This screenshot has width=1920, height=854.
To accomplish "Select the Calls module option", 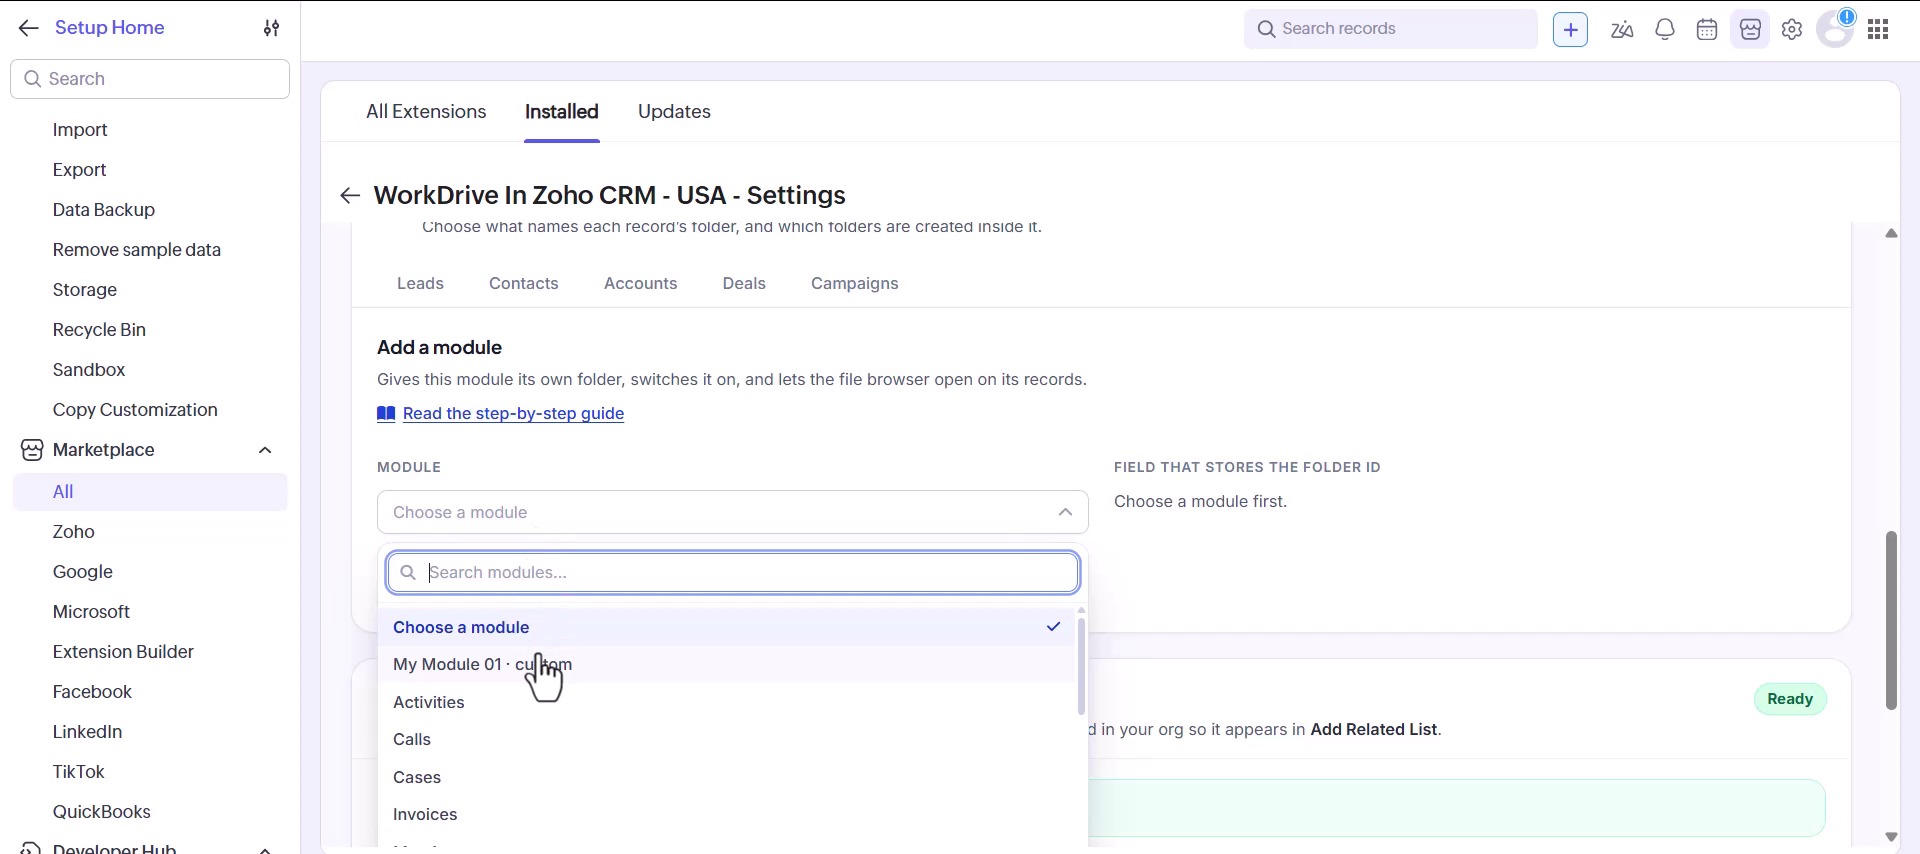I will click(x=726, y=740).
